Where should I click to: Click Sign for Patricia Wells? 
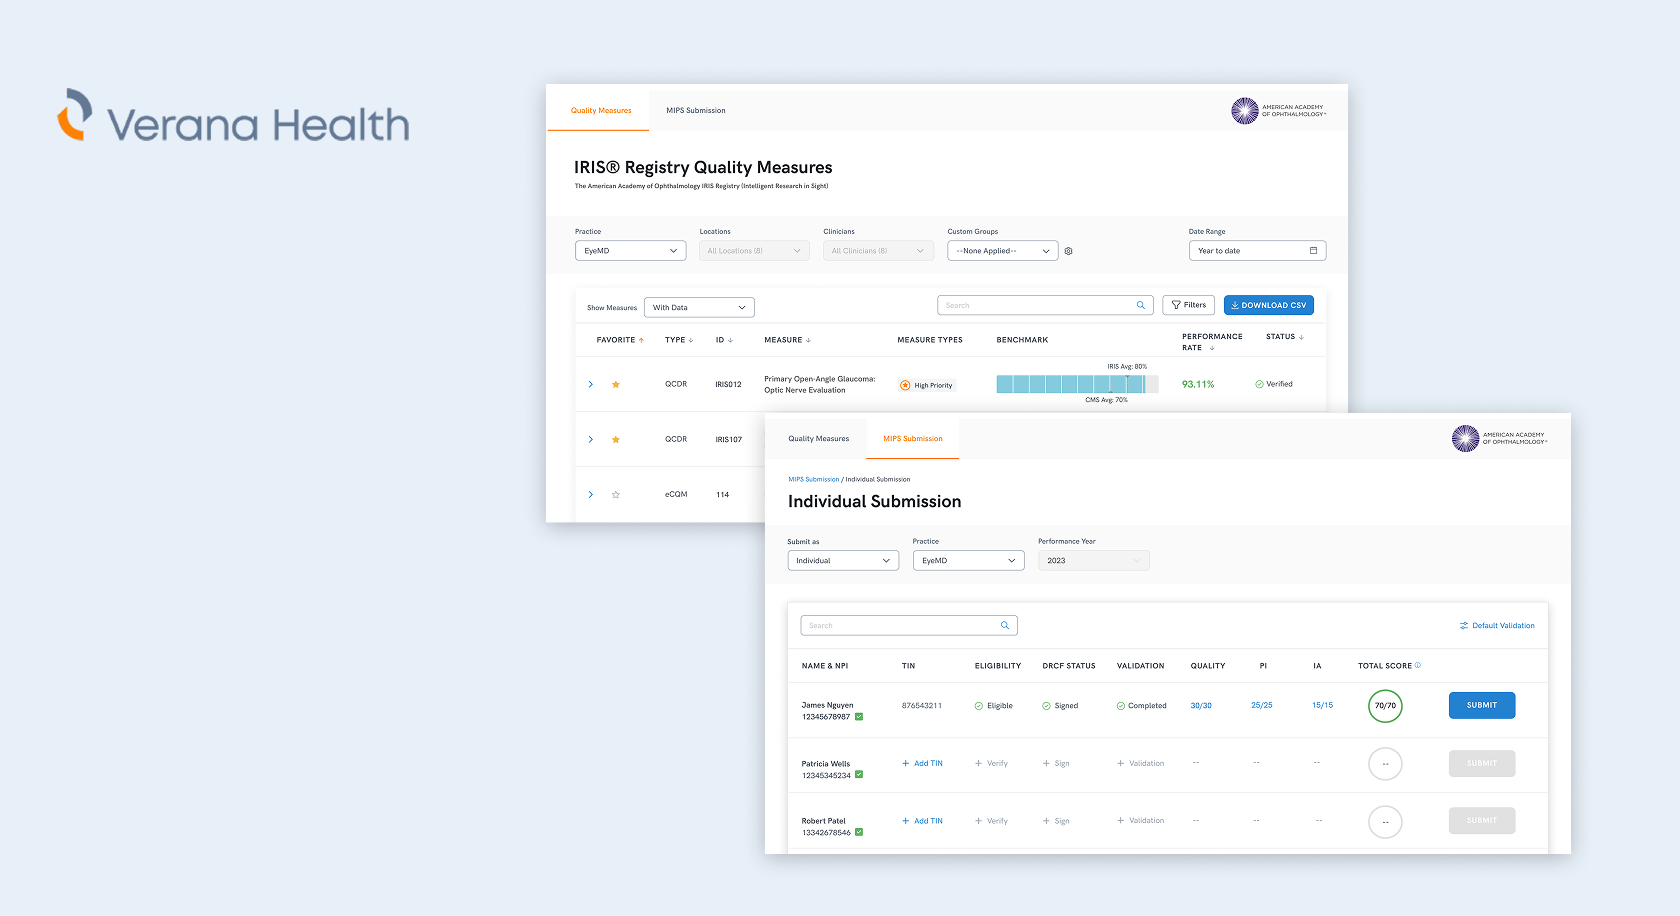(x=1056, y=763)
